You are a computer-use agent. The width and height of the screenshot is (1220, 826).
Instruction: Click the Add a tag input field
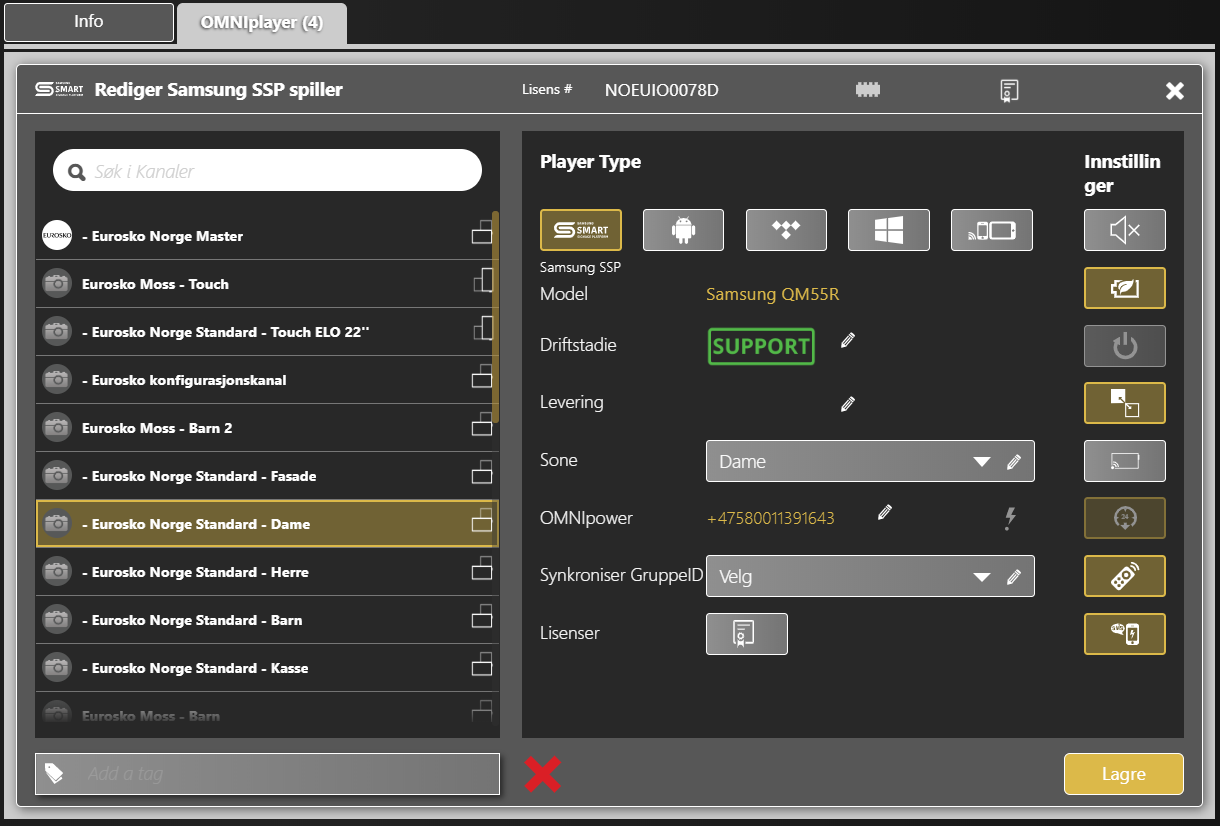267,774
